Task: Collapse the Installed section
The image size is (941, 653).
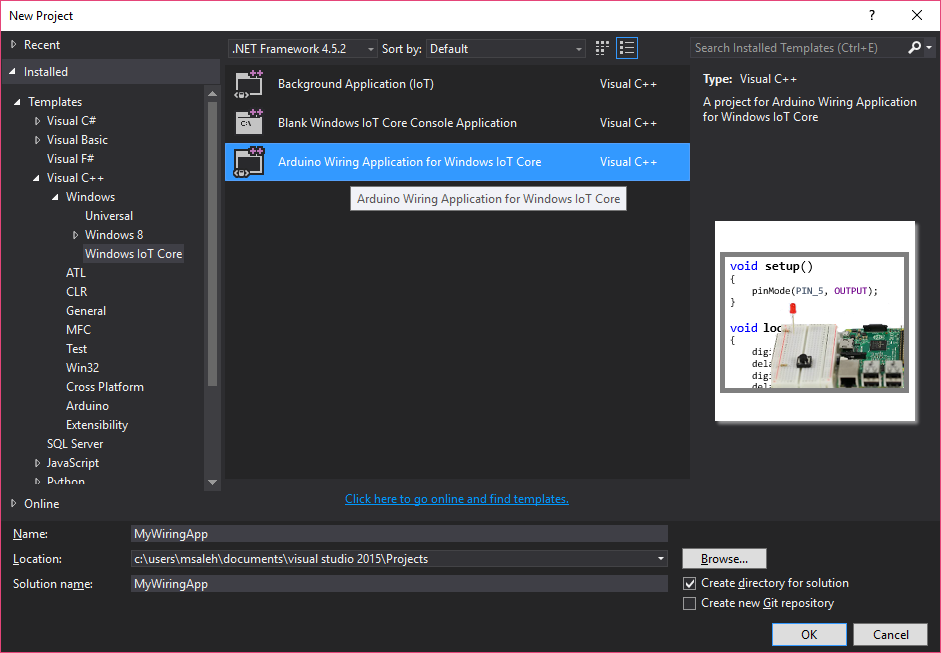Action: coord(13,71)
